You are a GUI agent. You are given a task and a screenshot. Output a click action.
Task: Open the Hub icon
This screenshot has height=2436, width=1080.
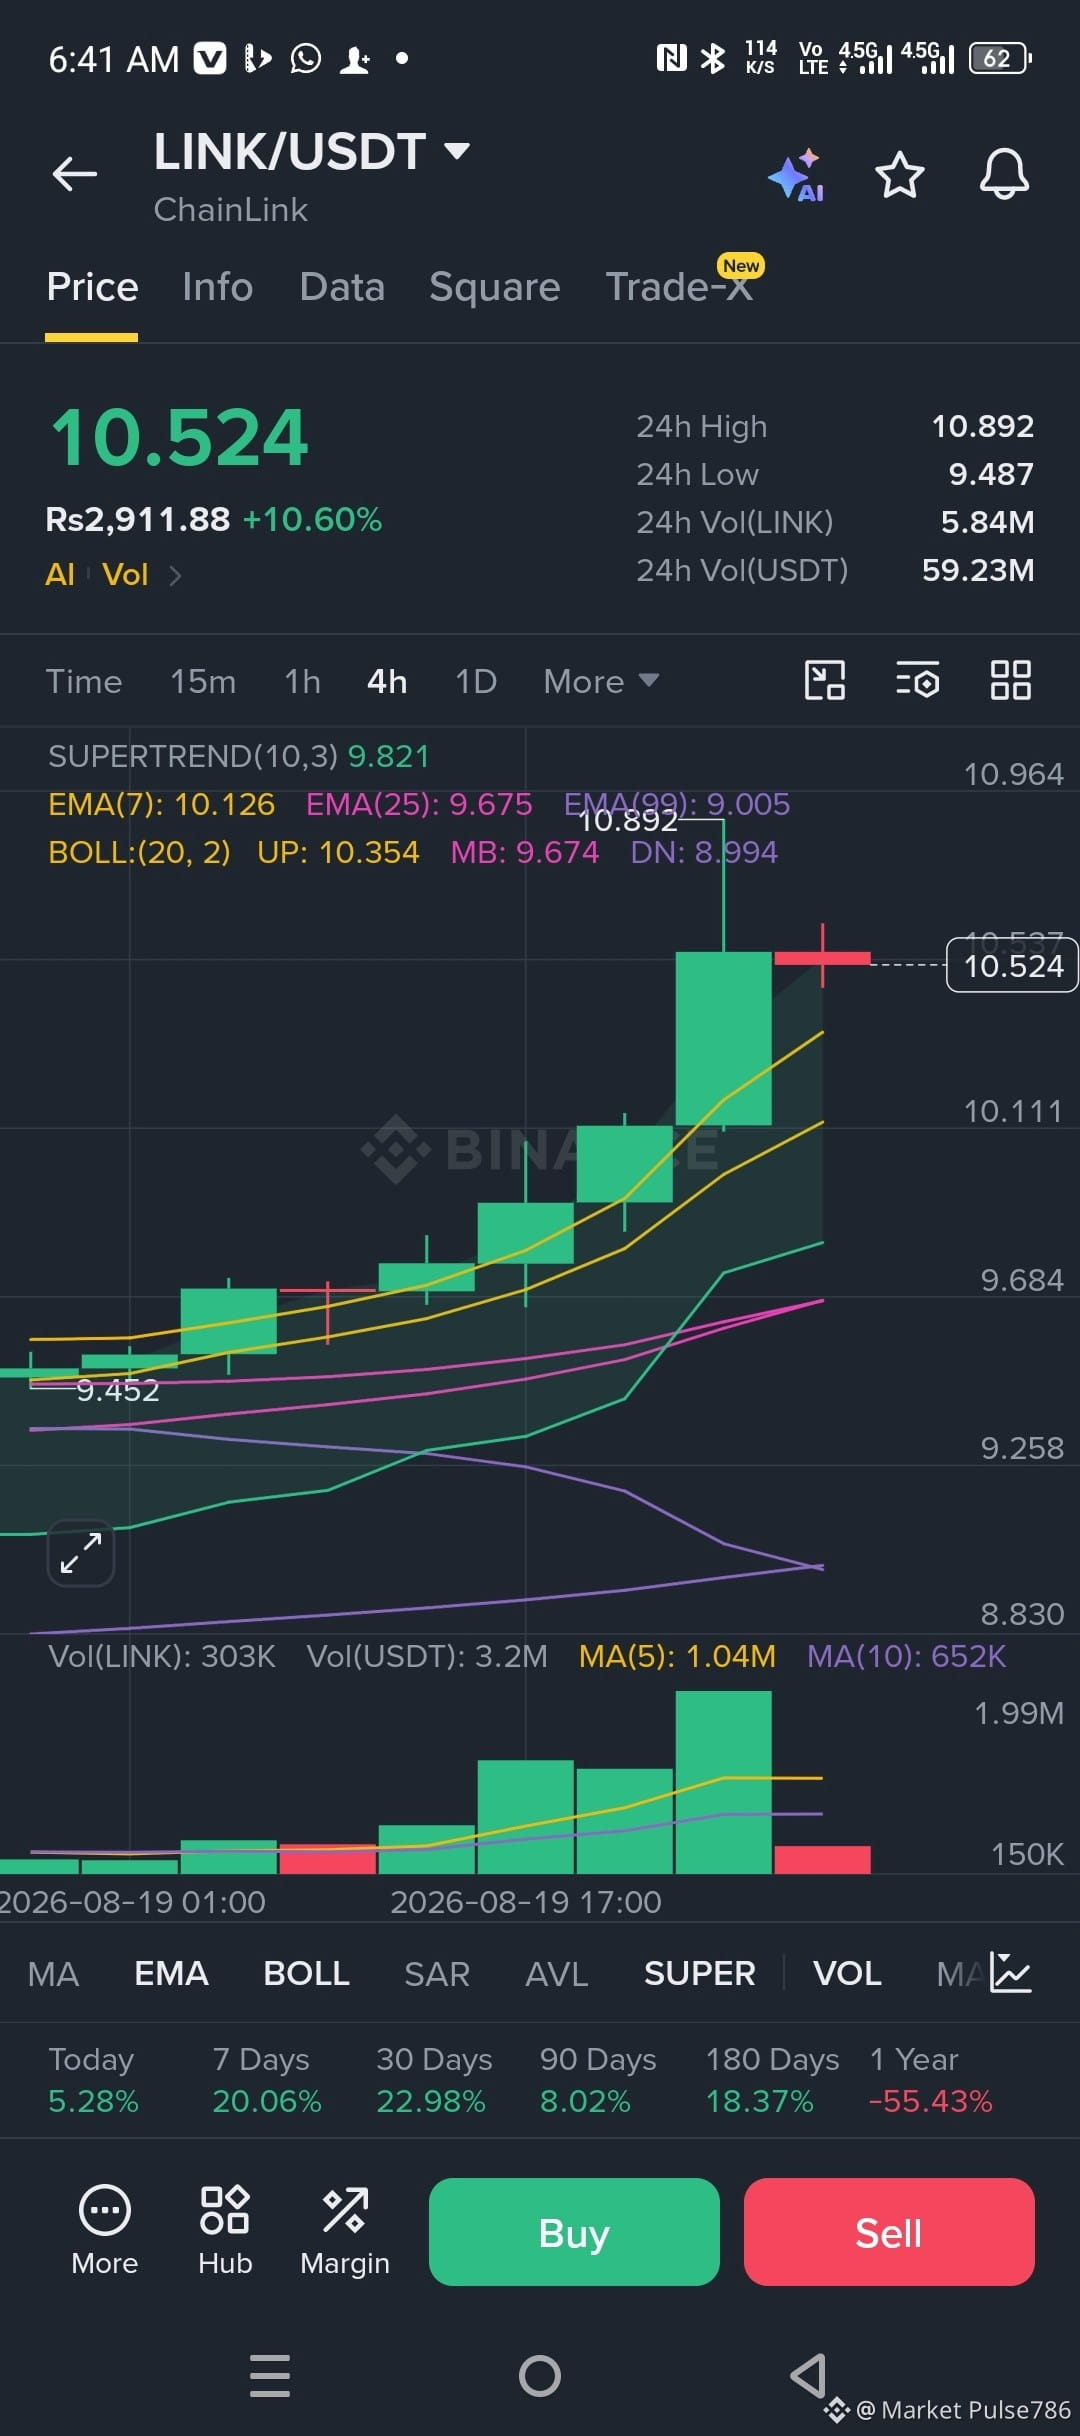pos(225,2232)
